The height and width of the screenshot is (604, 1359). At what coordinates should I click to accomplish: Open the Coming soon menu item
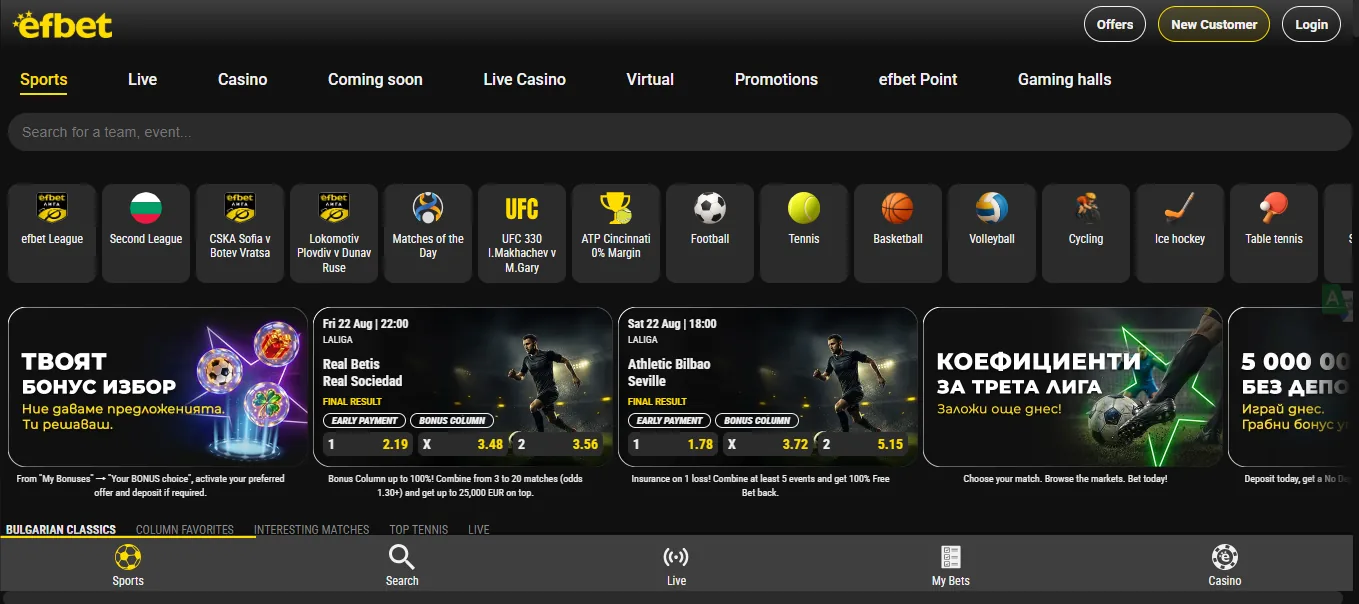click(x=375, y=79)
